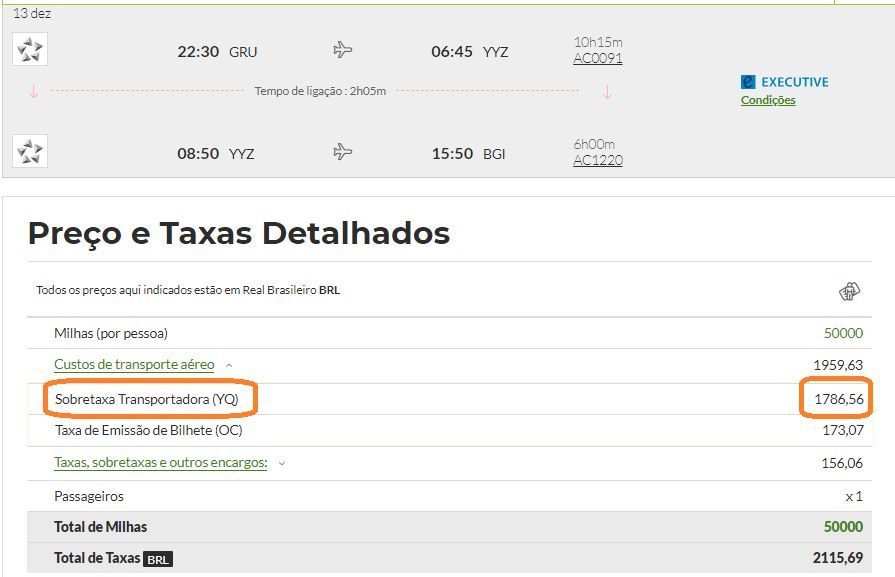The width and height of the screenshot is (895, 577).
Task: Select the Total de Milhas label
Action: pyautogui.click(x=100, y=527)
